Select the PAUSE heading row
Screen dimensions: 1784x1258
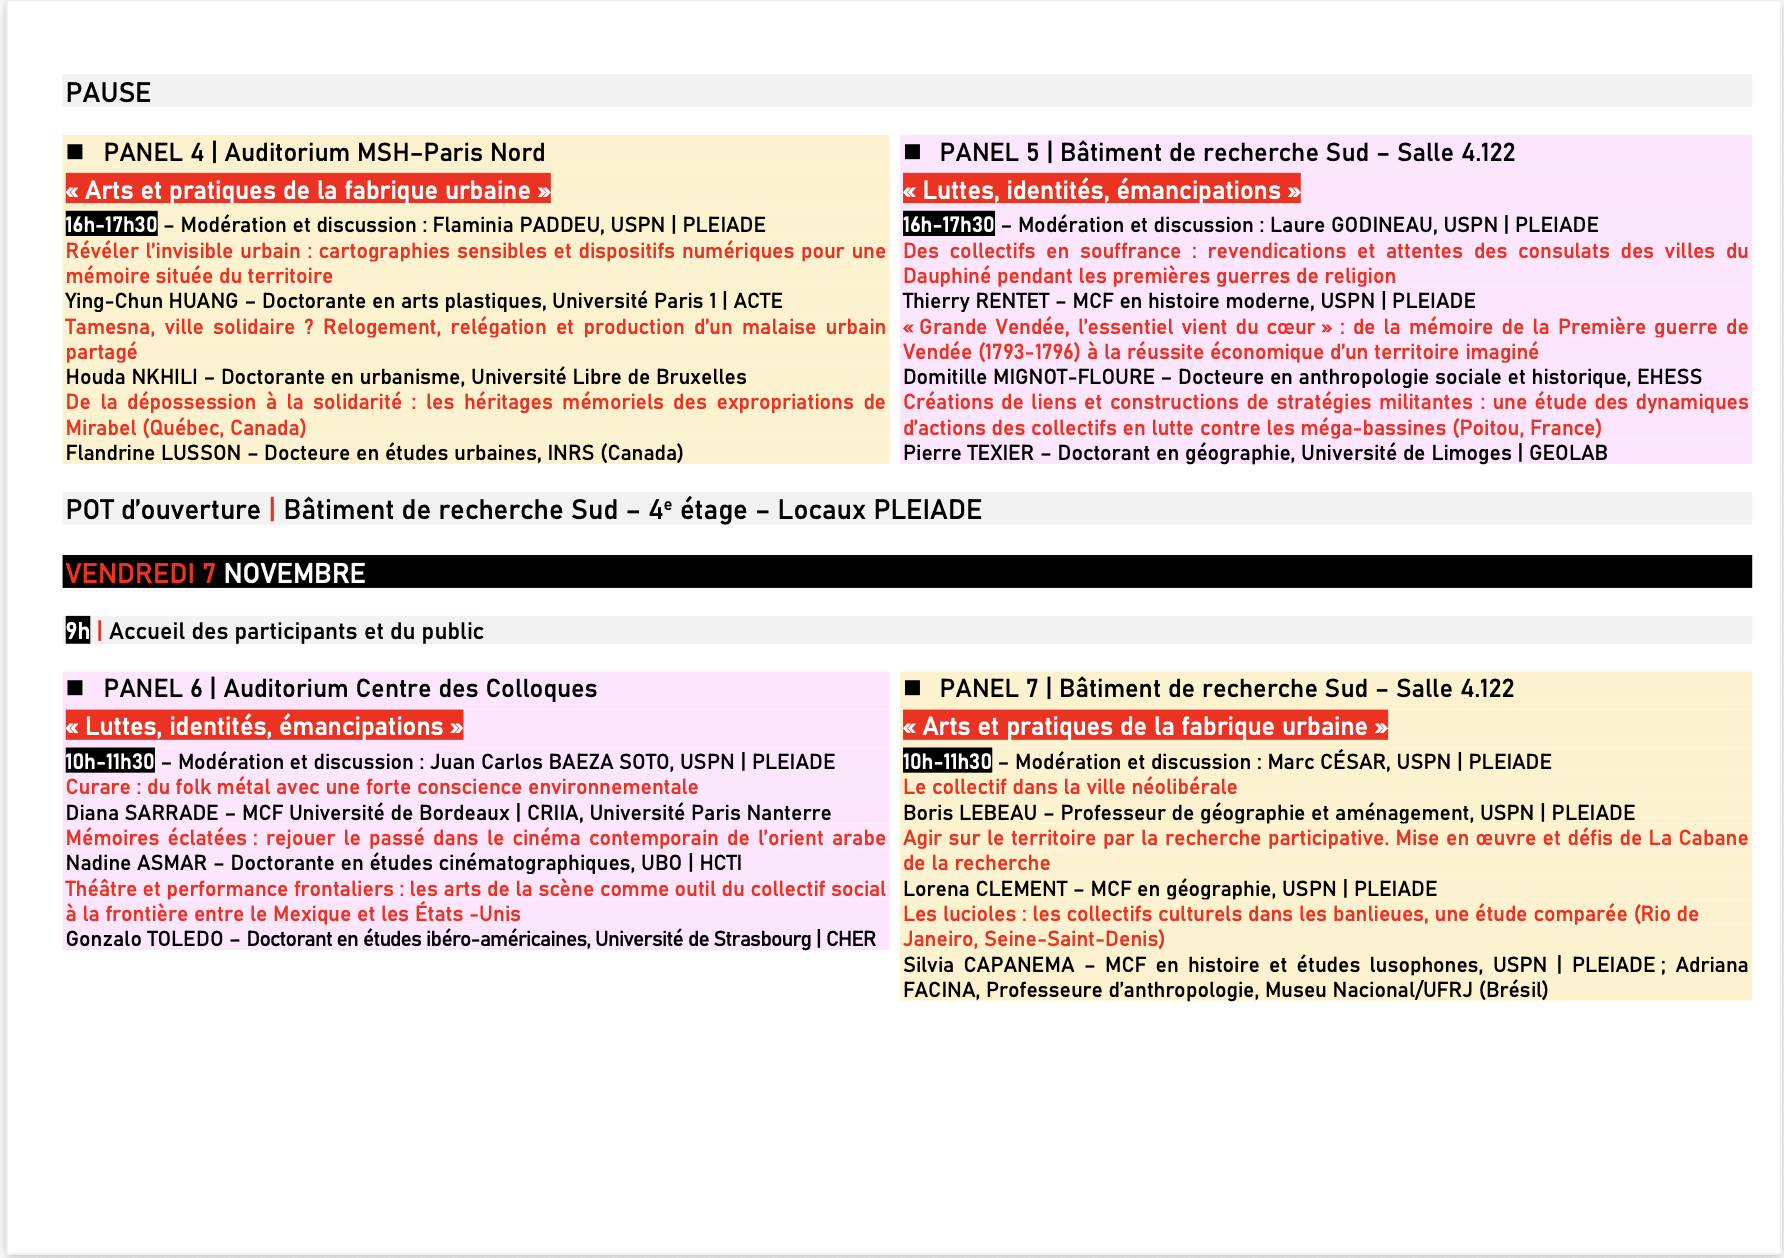pyautogui.click(x=108, y=92)
